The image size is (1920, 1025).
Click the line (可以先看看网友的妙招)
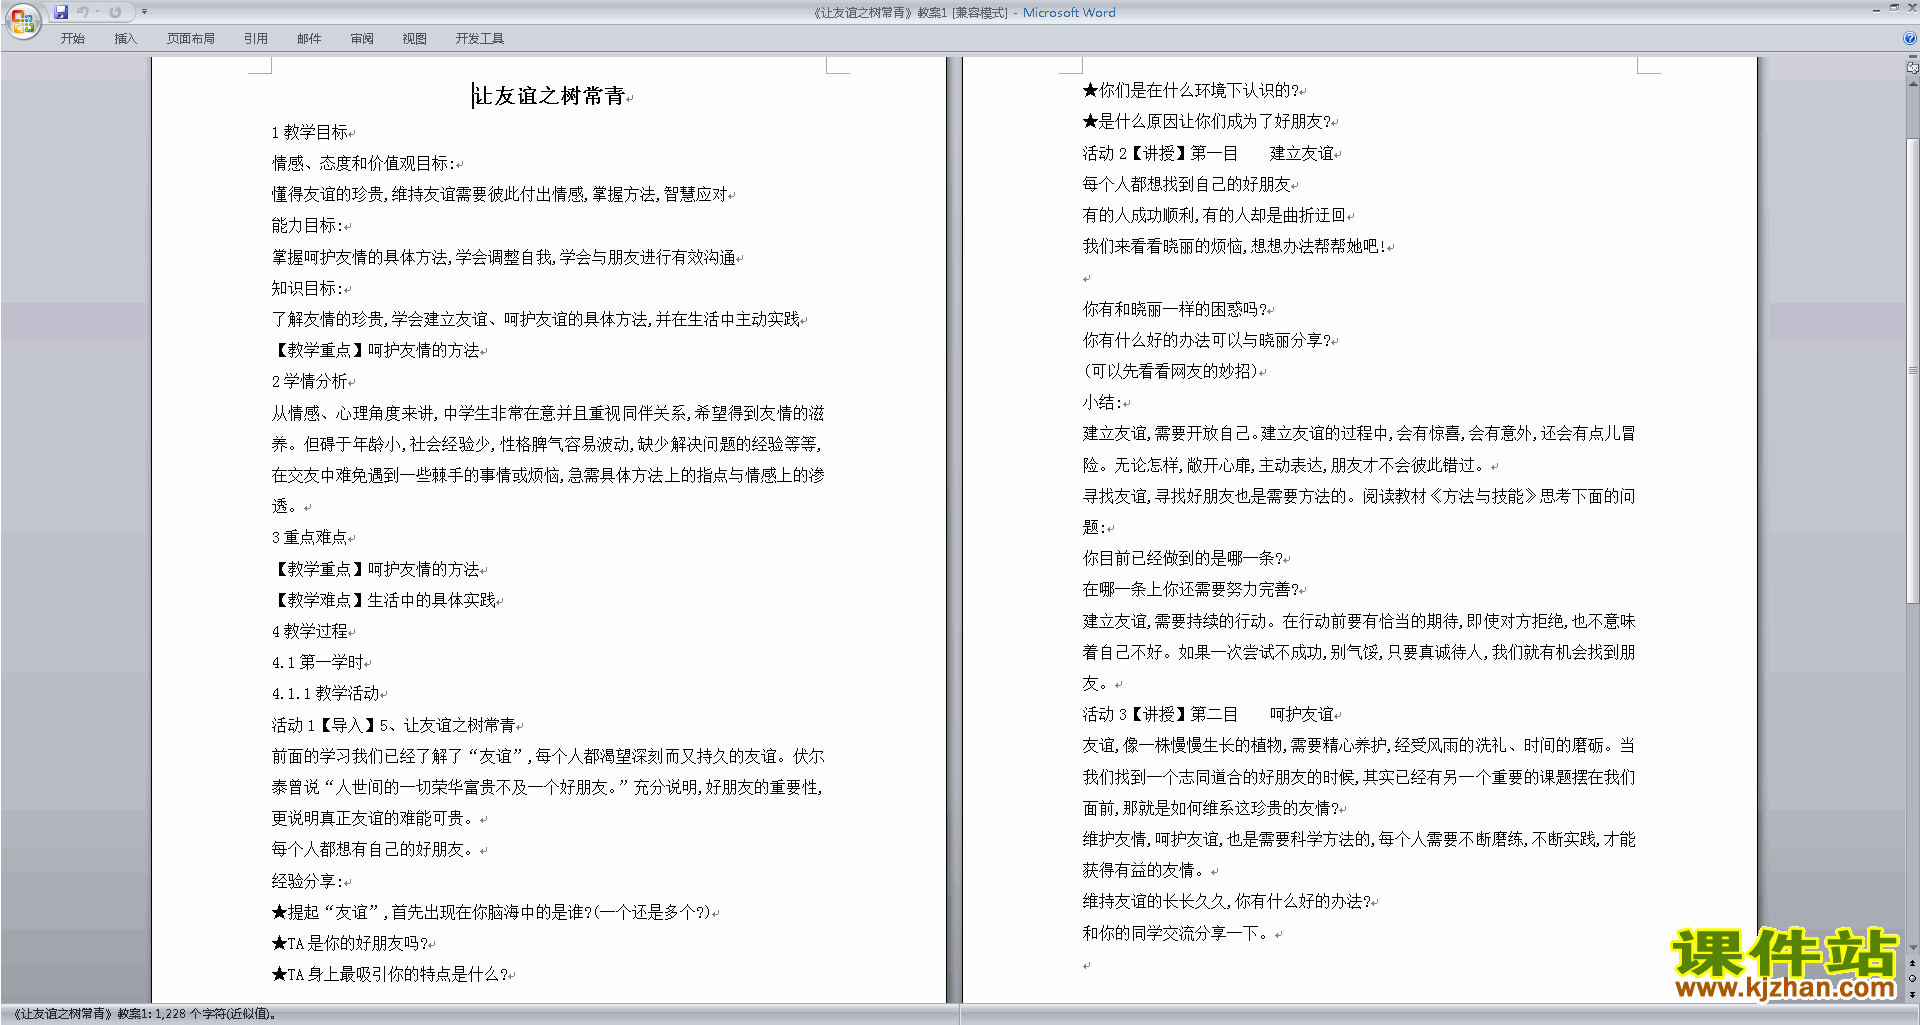pyautogui.click(x=1171, y=371)
